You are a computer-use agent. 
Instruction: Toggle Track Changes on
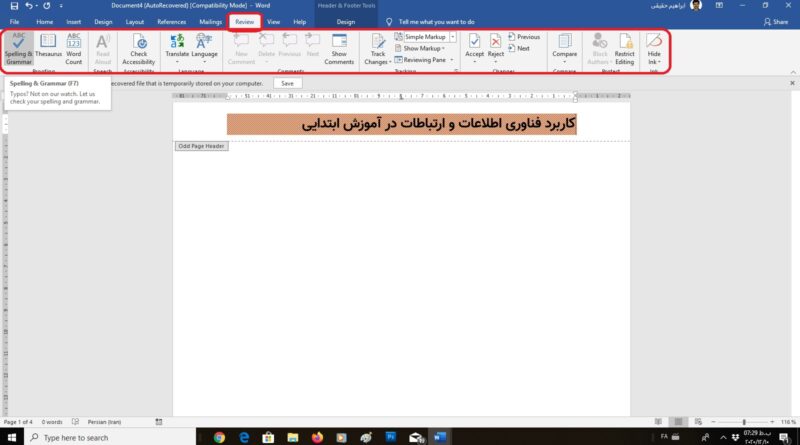378,49
